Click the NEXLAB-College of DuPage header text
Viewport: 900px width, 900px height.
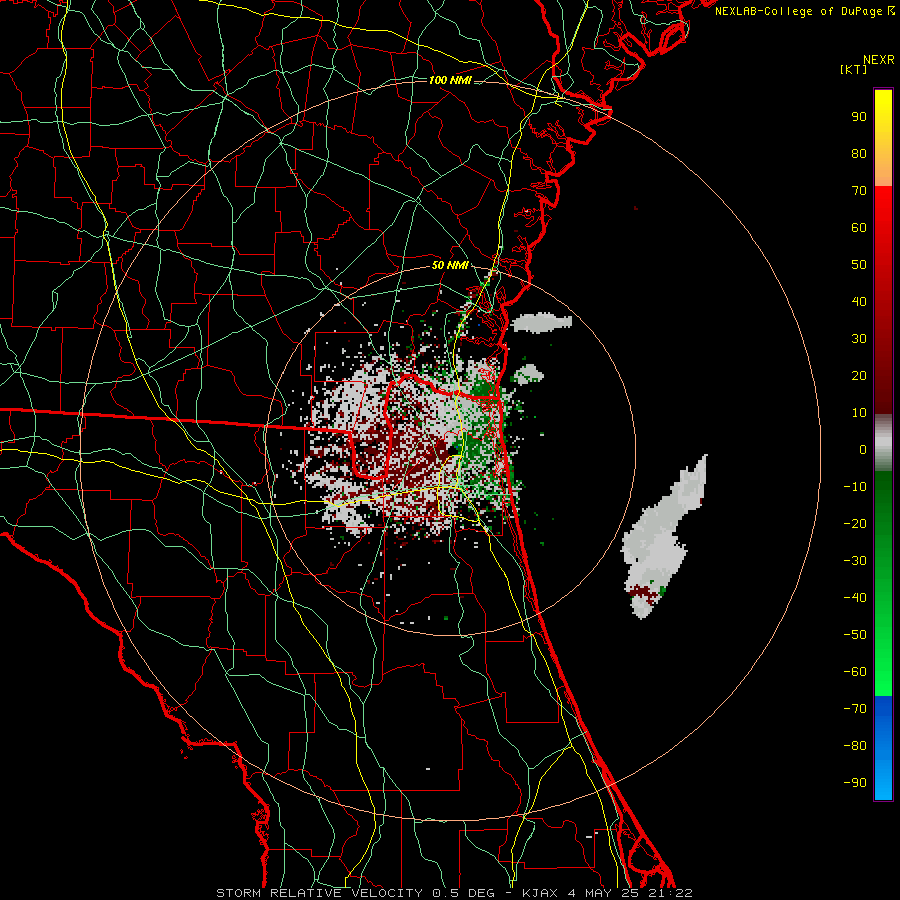(x=804, y=11)
